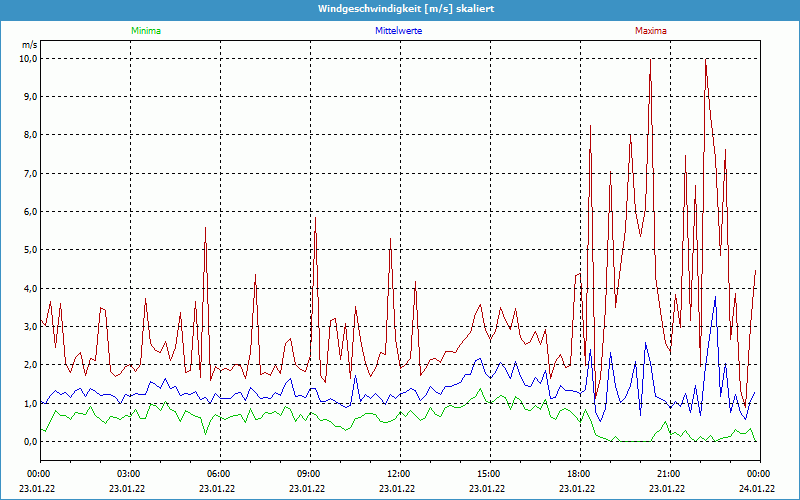Click the 4,0 y-axis value
This screenshot has height=500, width=800.
[31, 288]
